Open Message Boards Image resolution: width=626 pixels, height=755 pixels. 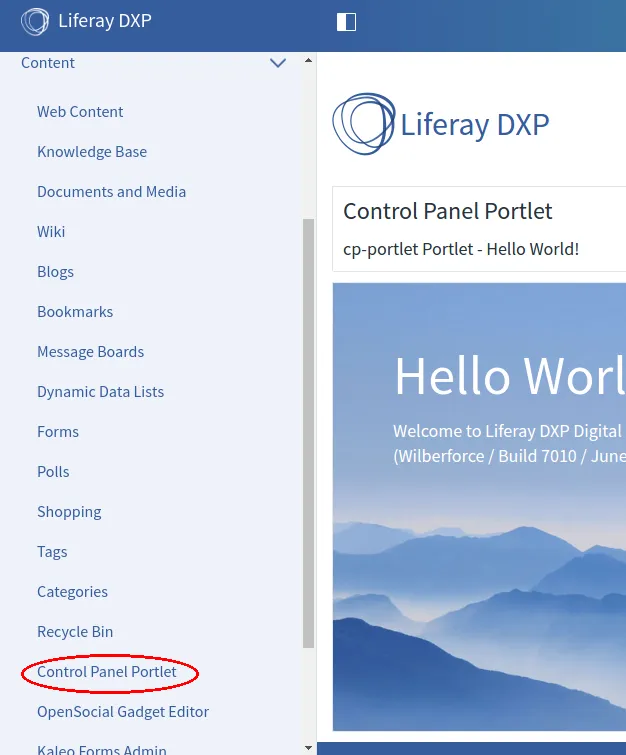[x=91, y=351]
